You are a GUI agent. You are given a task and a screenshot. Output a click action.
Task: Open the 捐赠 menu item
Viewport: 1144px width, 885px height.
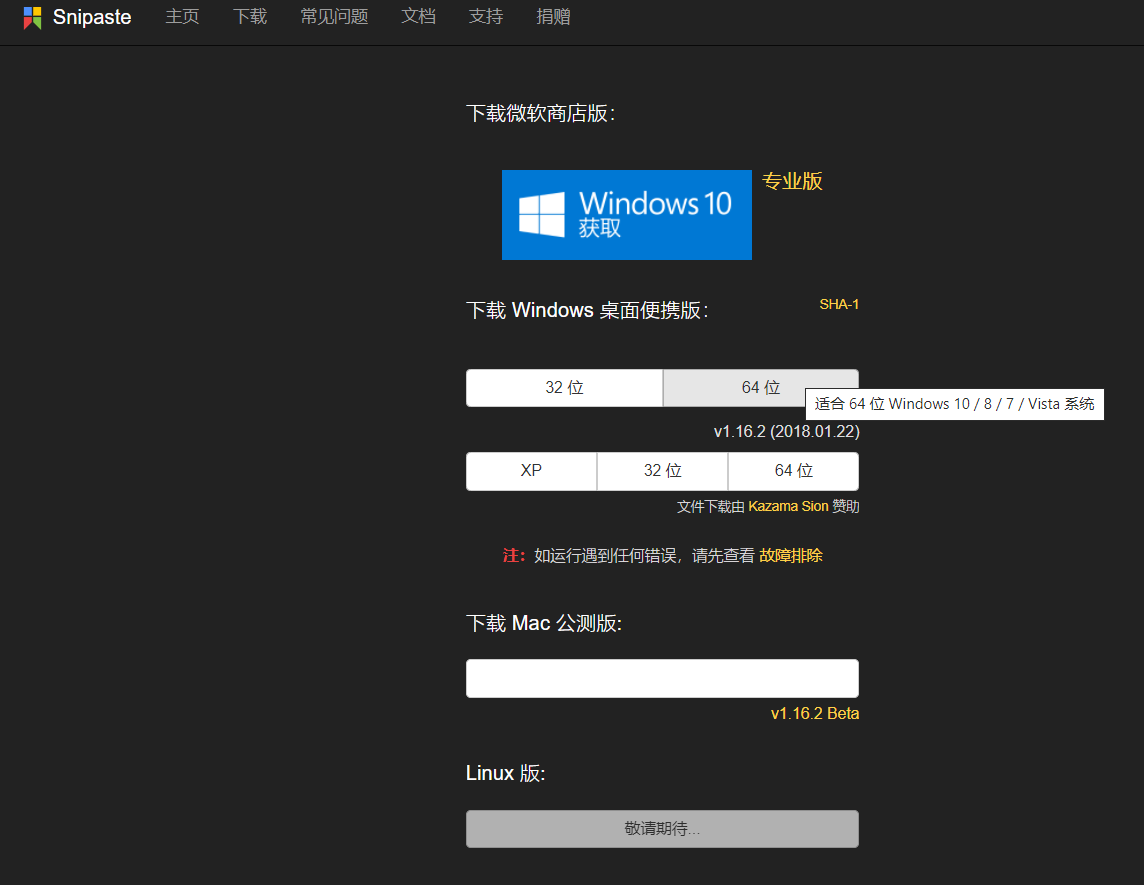pyautogui.click(x=552, y=17)
